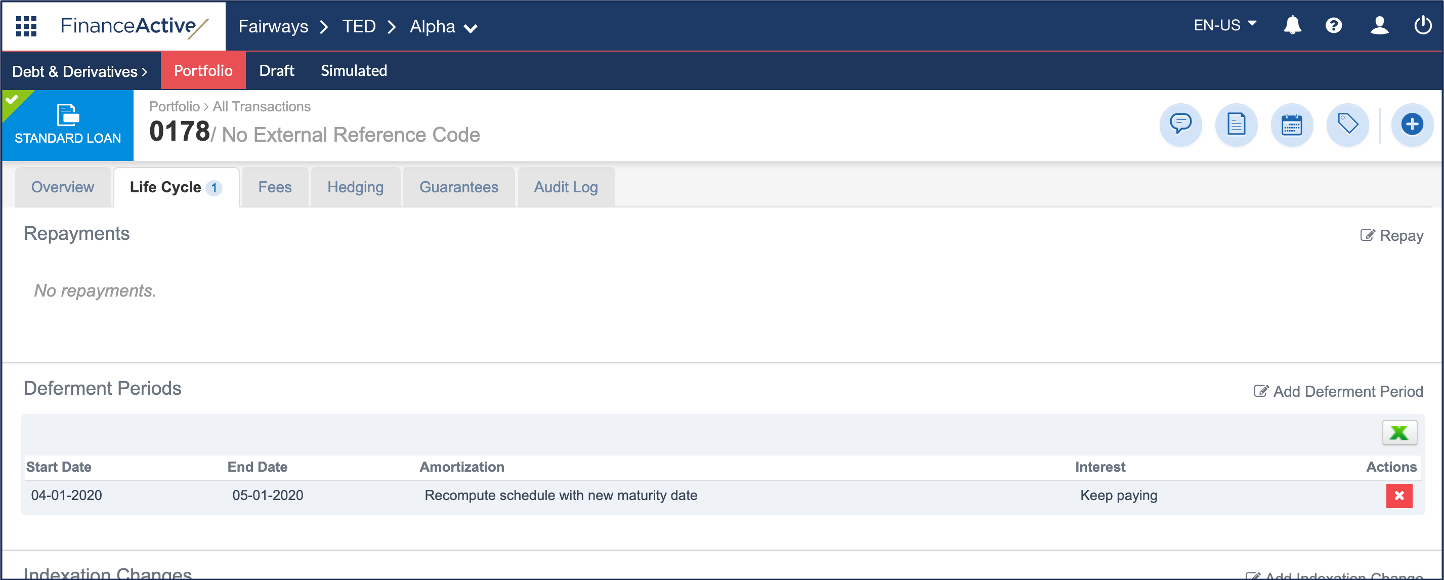
Task: Switch to the Fees tab
Action: pos(275,187)
